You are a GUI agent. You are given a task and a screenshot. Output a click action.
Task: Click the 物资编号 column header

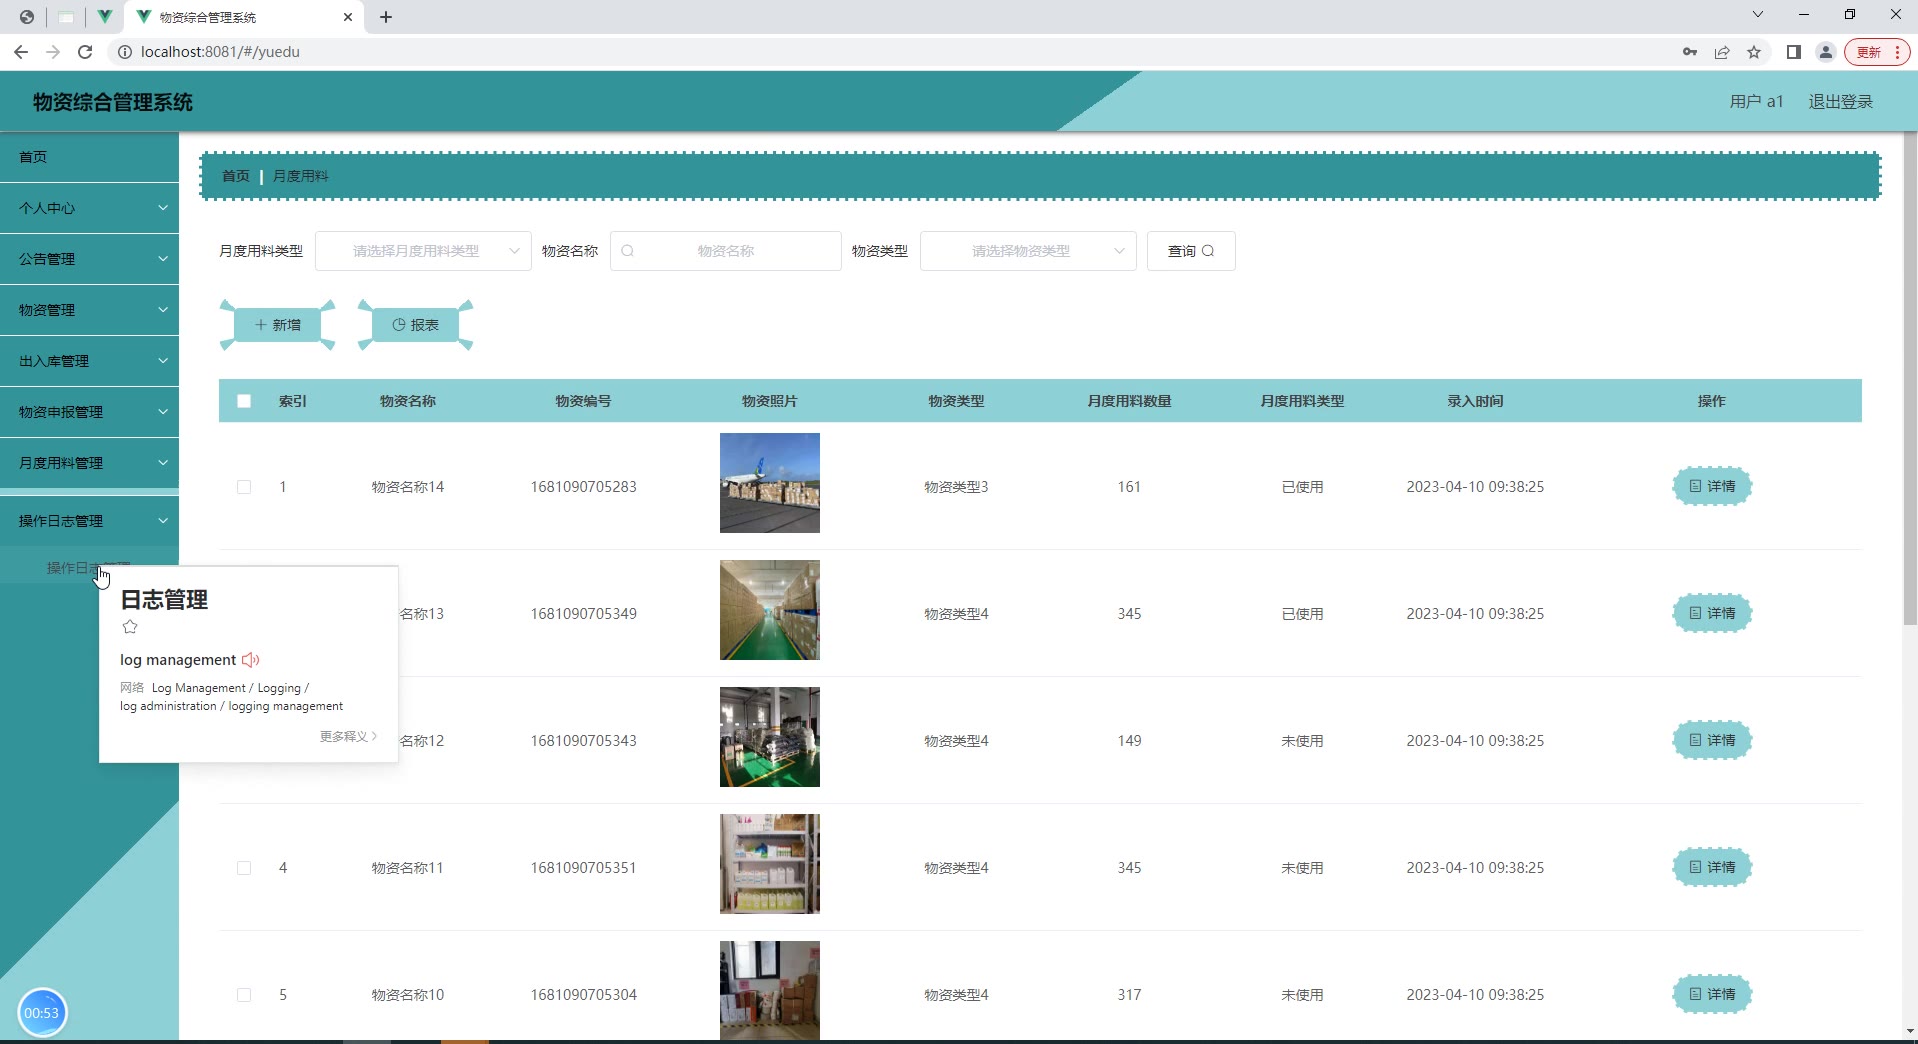pos(584,401)
